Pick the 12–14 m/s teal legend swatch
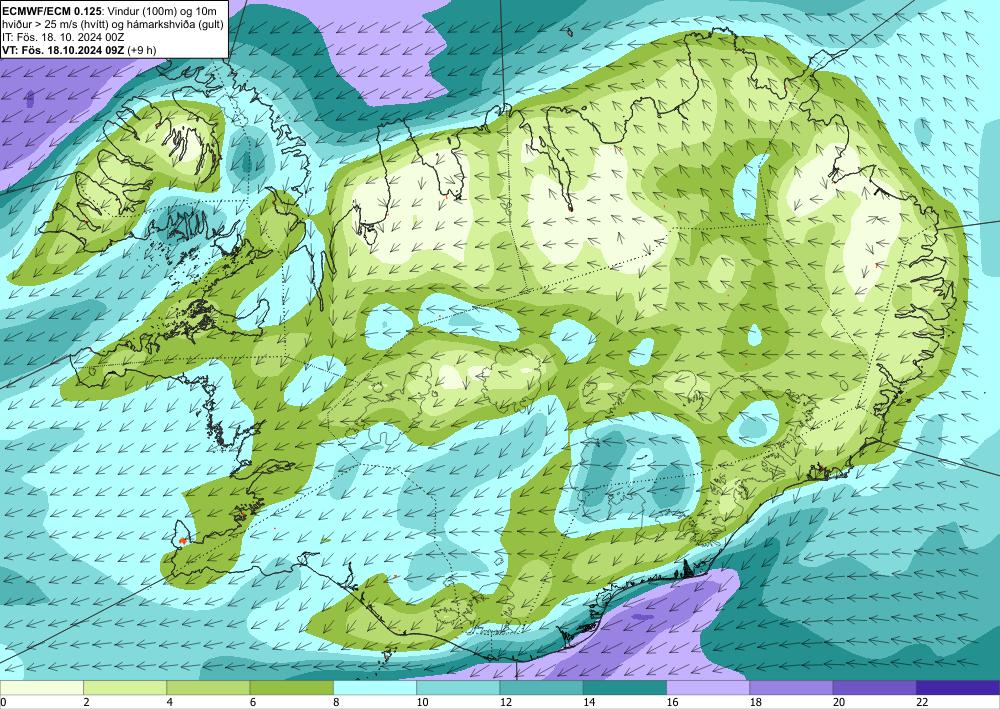Image resolution: width=1000 pixels, height=709 pixels. click(541, 687)
